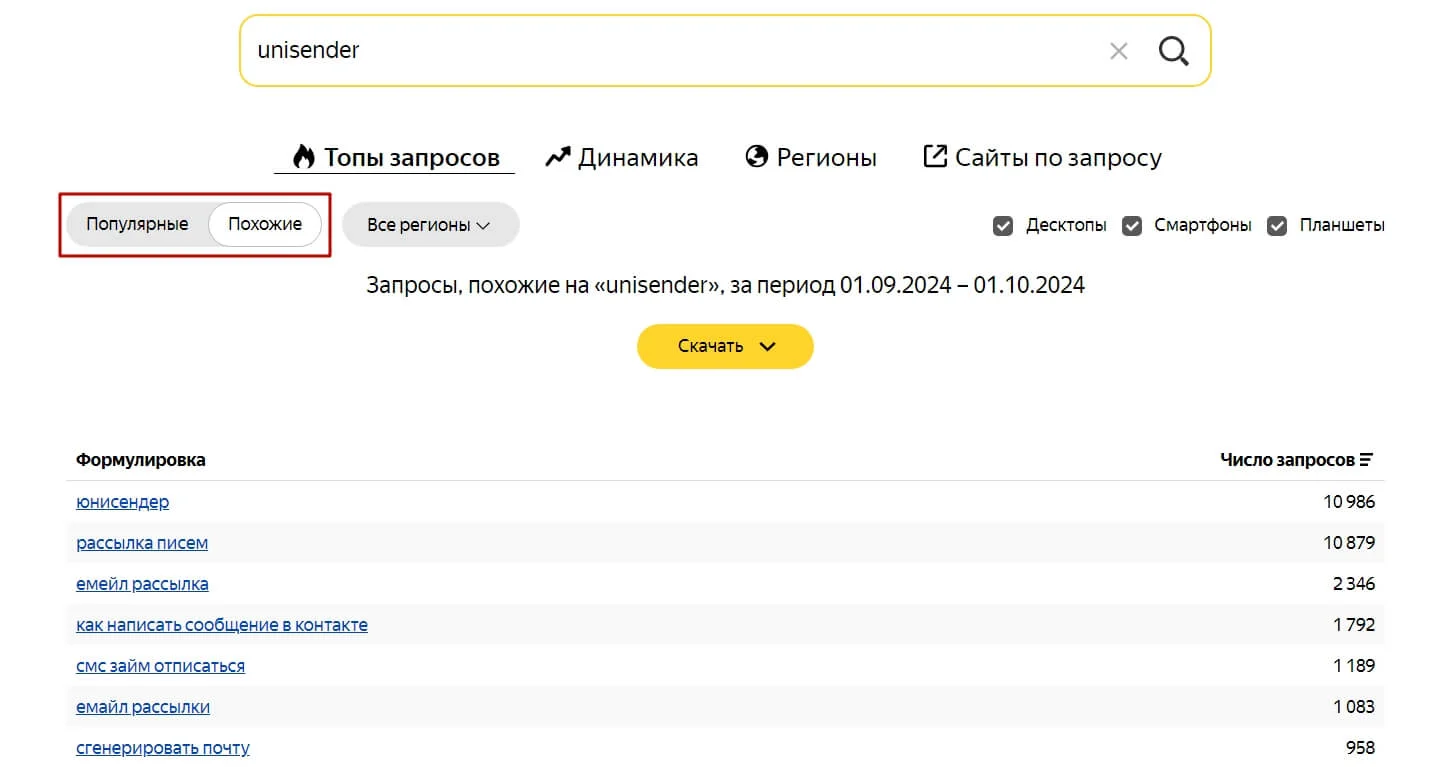Switch to the Регионы tab
The height and width of the screenshot is (767, 1435).
pyautogui.click(x=826, y=157)
